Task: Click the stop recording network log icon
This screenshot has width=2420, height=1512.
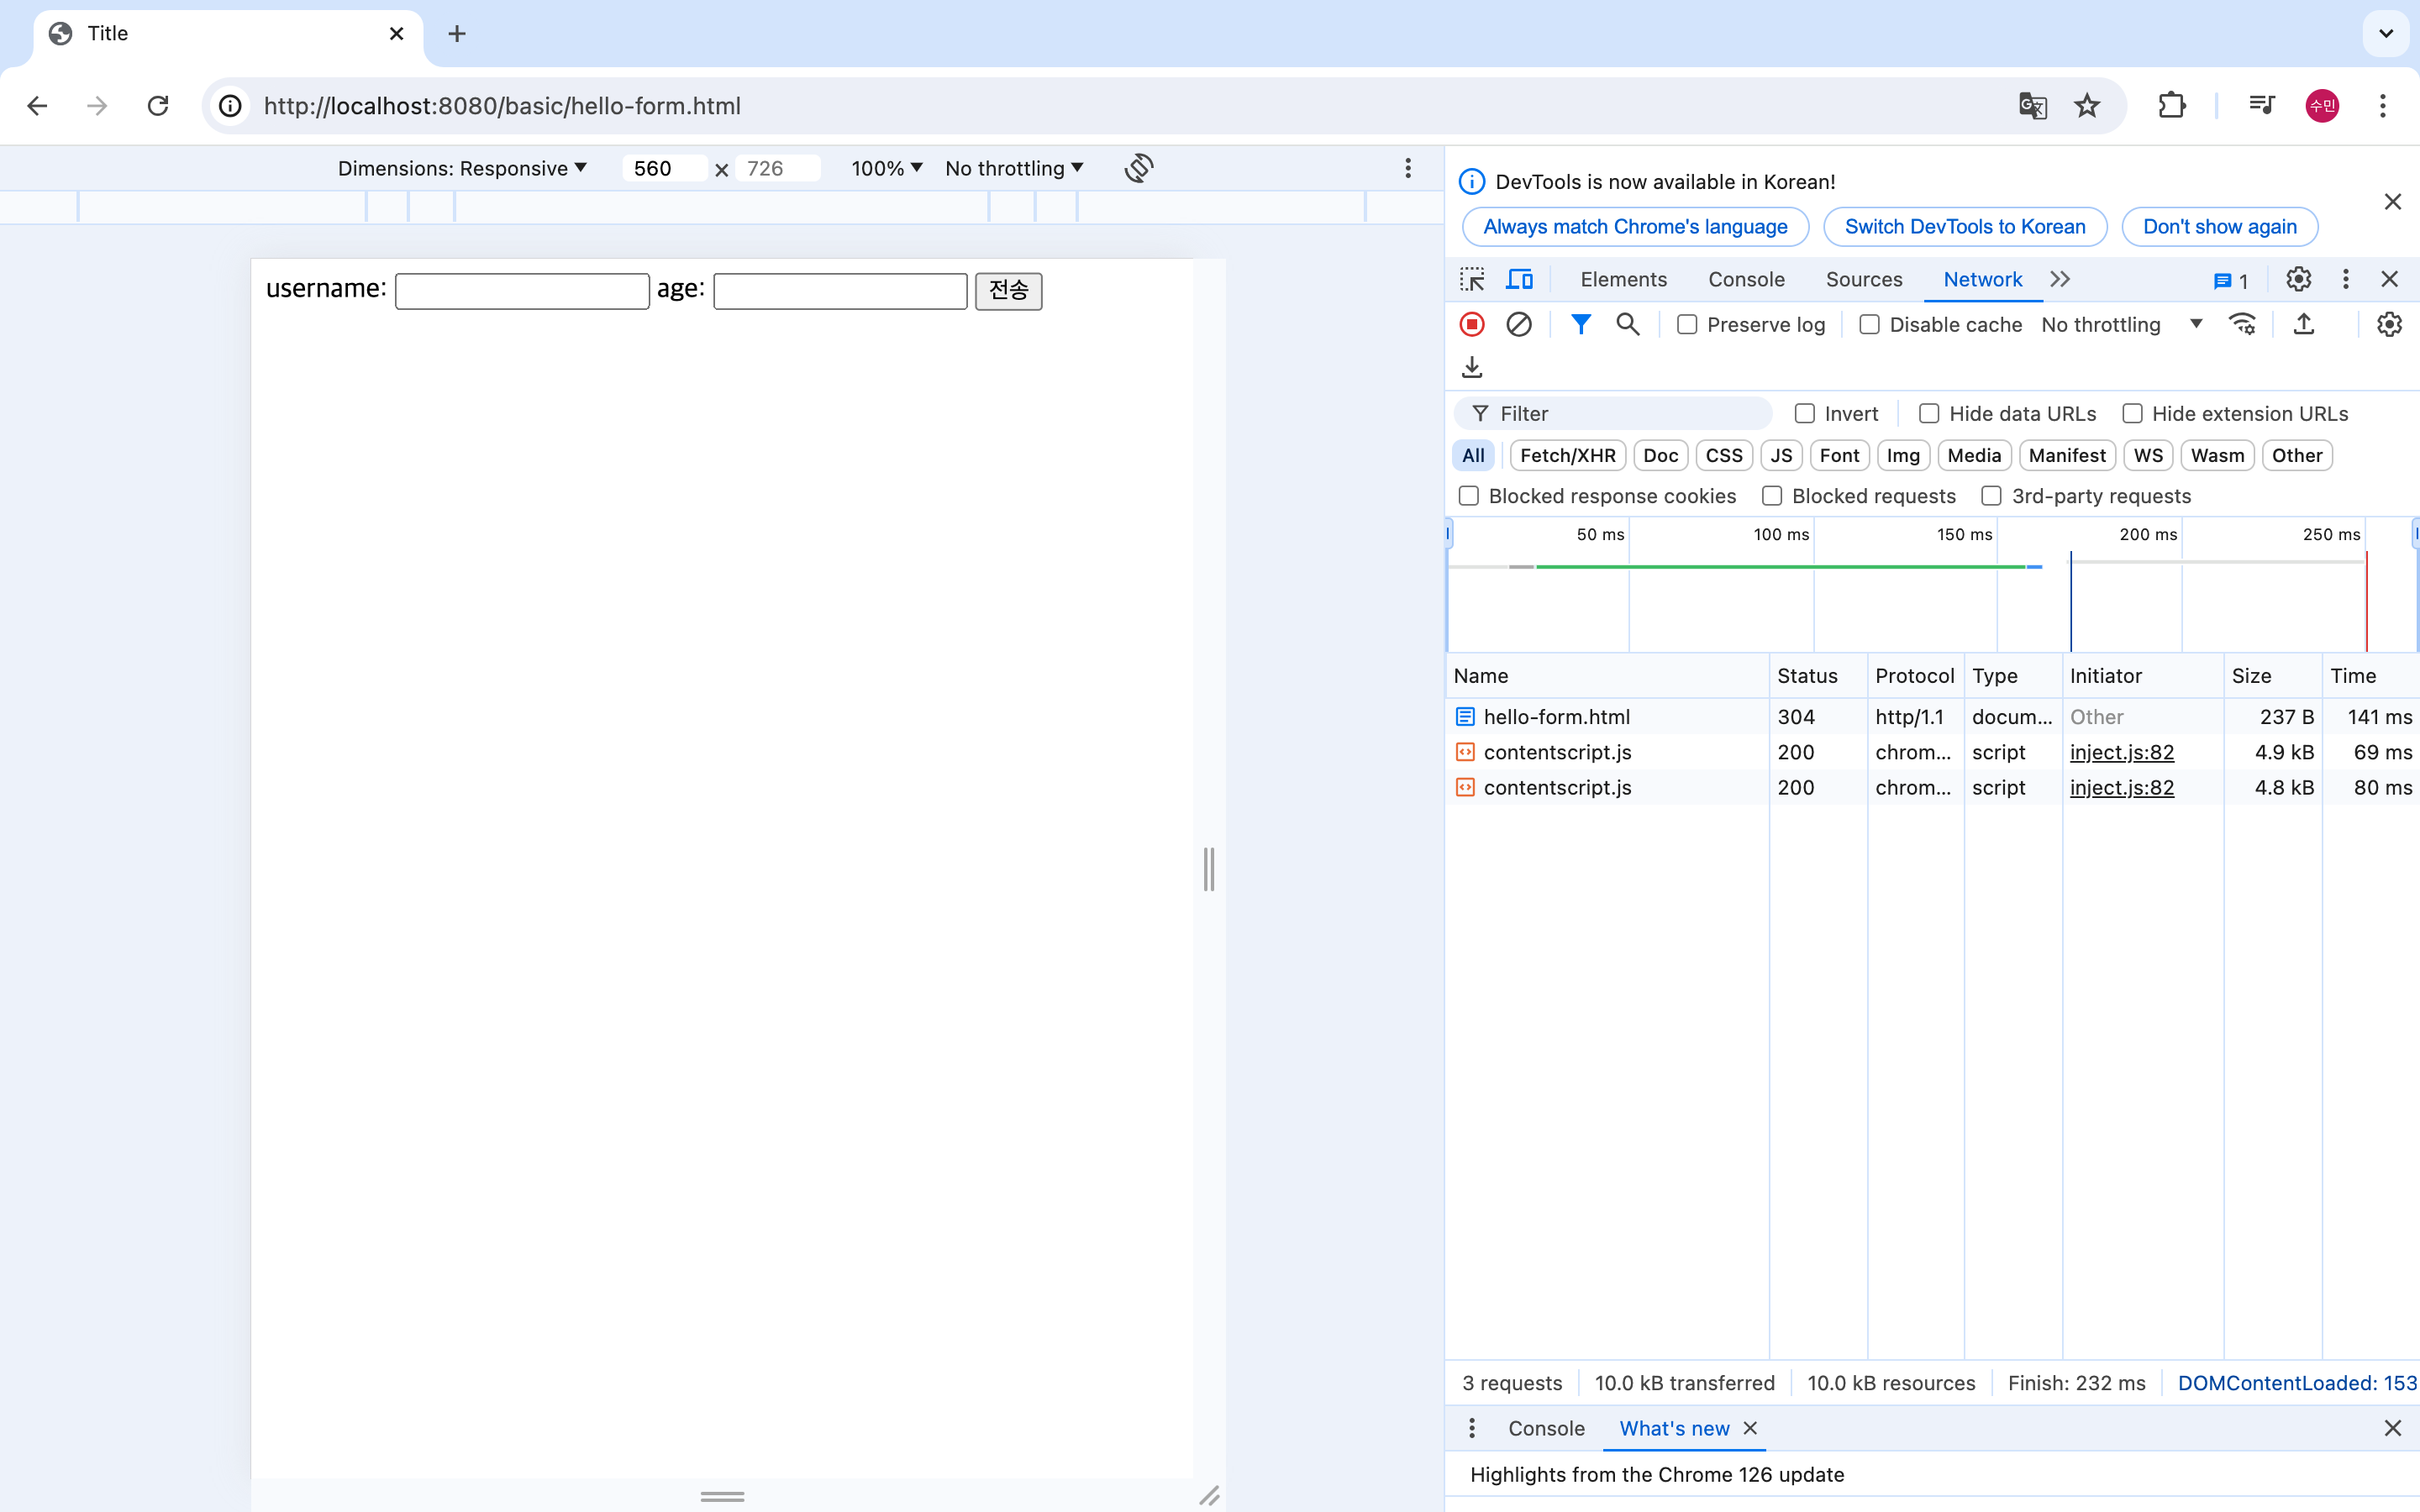Action: click(x=1472, y=324)
